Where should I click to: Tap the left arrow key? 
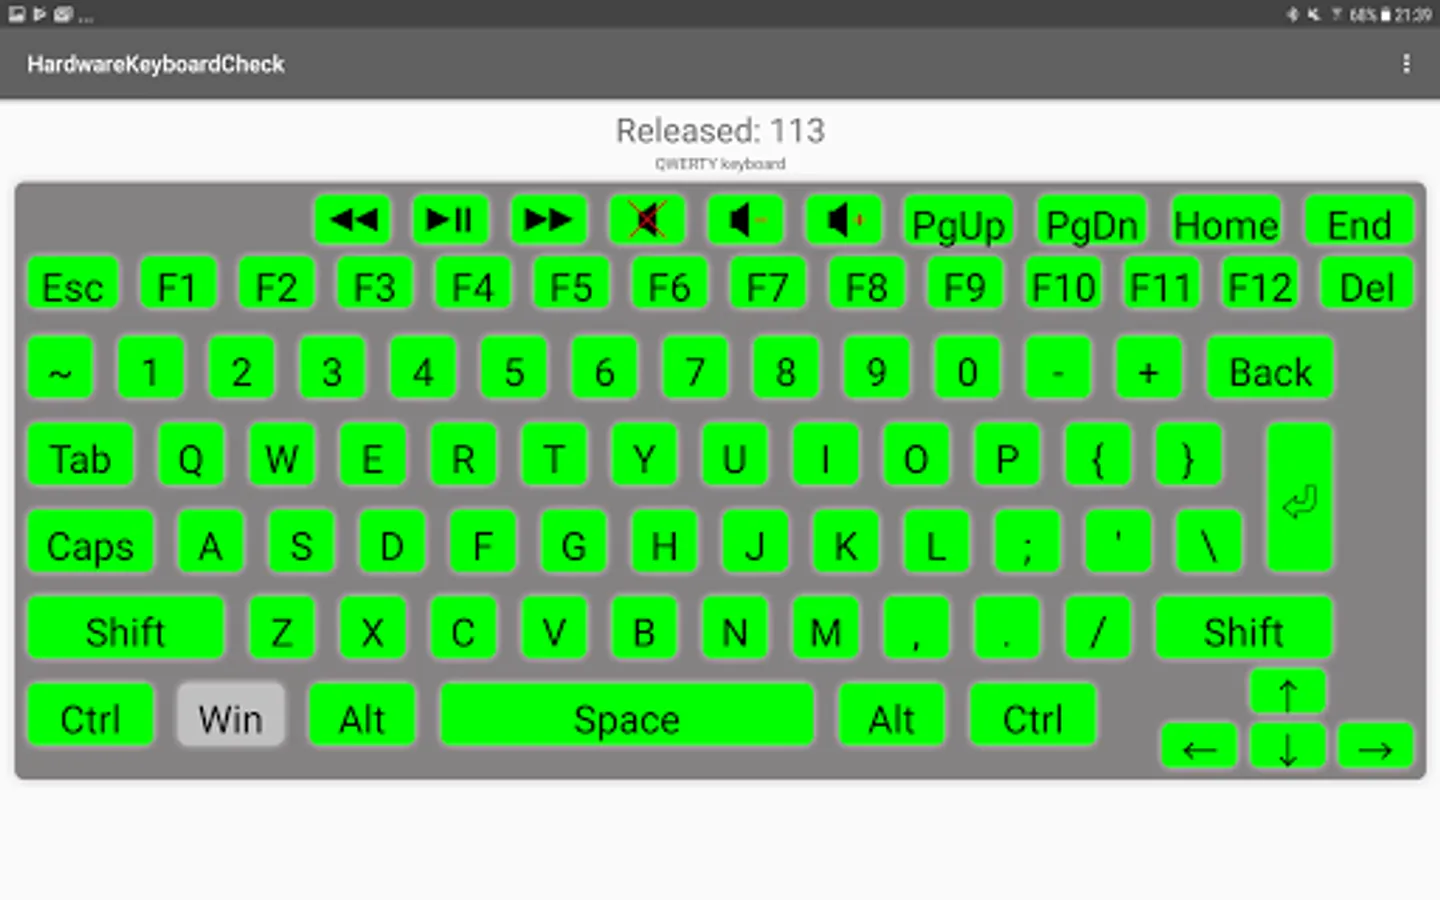coord(1199,747)
